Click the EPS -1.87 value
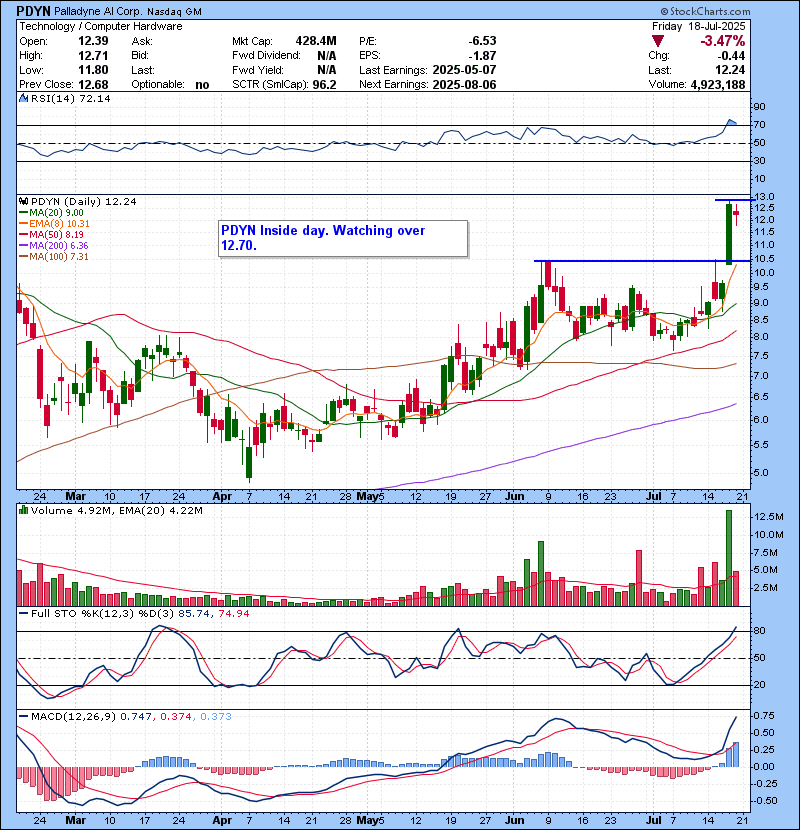Screen dimensions: 800x830 [482, 56]
